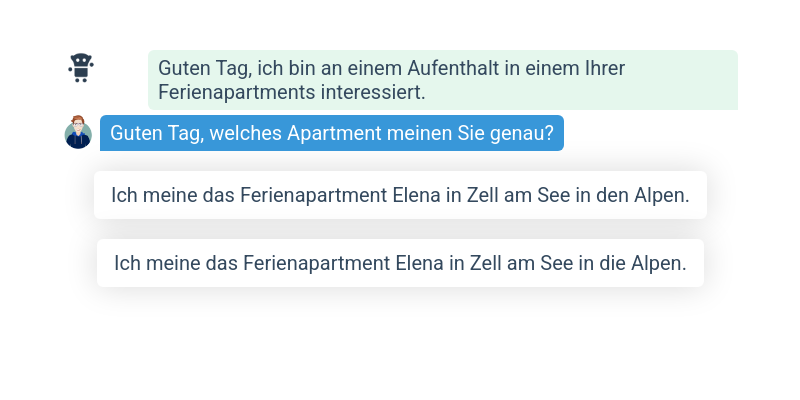Viewport: 800px width, 400px height.
Task: Open the chatbot robot profile icon
Action: tap(81, 68)
